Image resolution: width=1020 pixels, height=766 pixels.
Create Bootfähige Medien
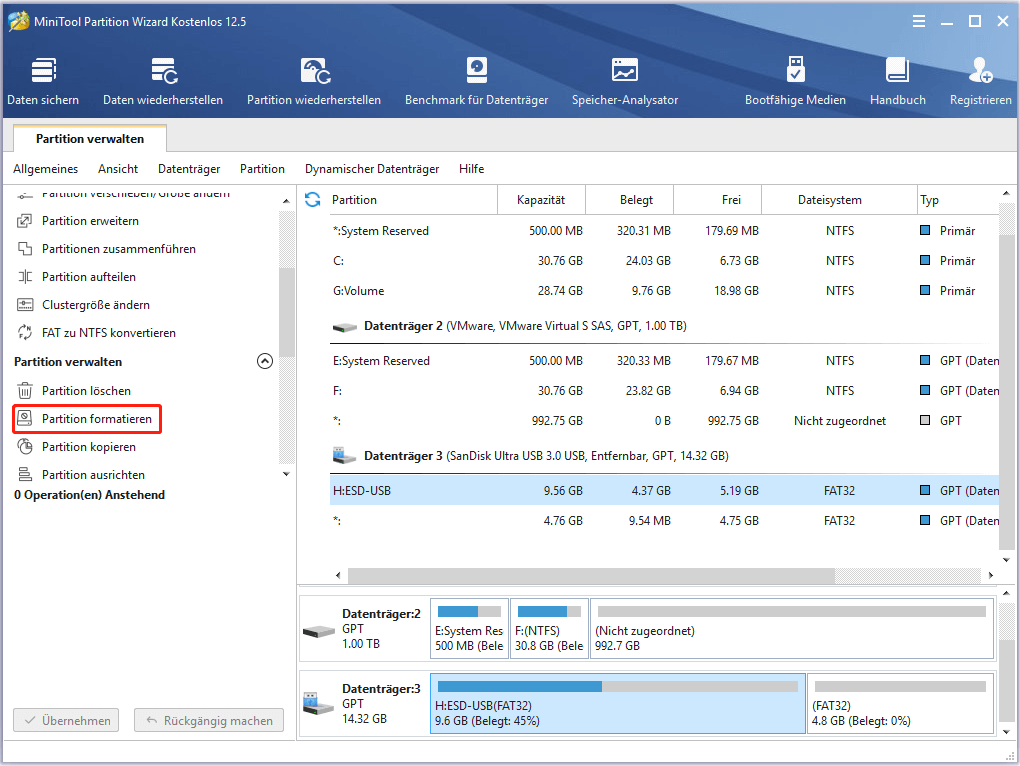pos(795,81)
